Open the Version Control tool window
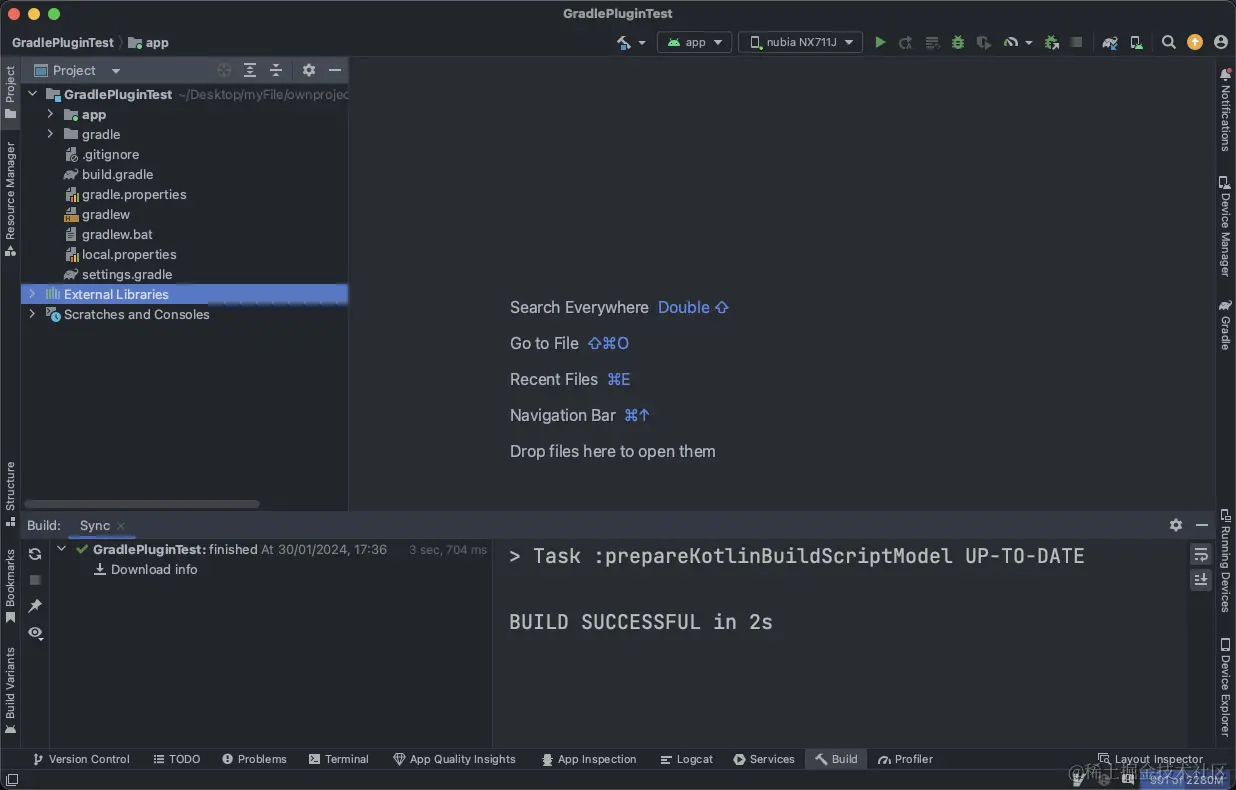This screenshot has width=1236, height=790. (81, 759)
